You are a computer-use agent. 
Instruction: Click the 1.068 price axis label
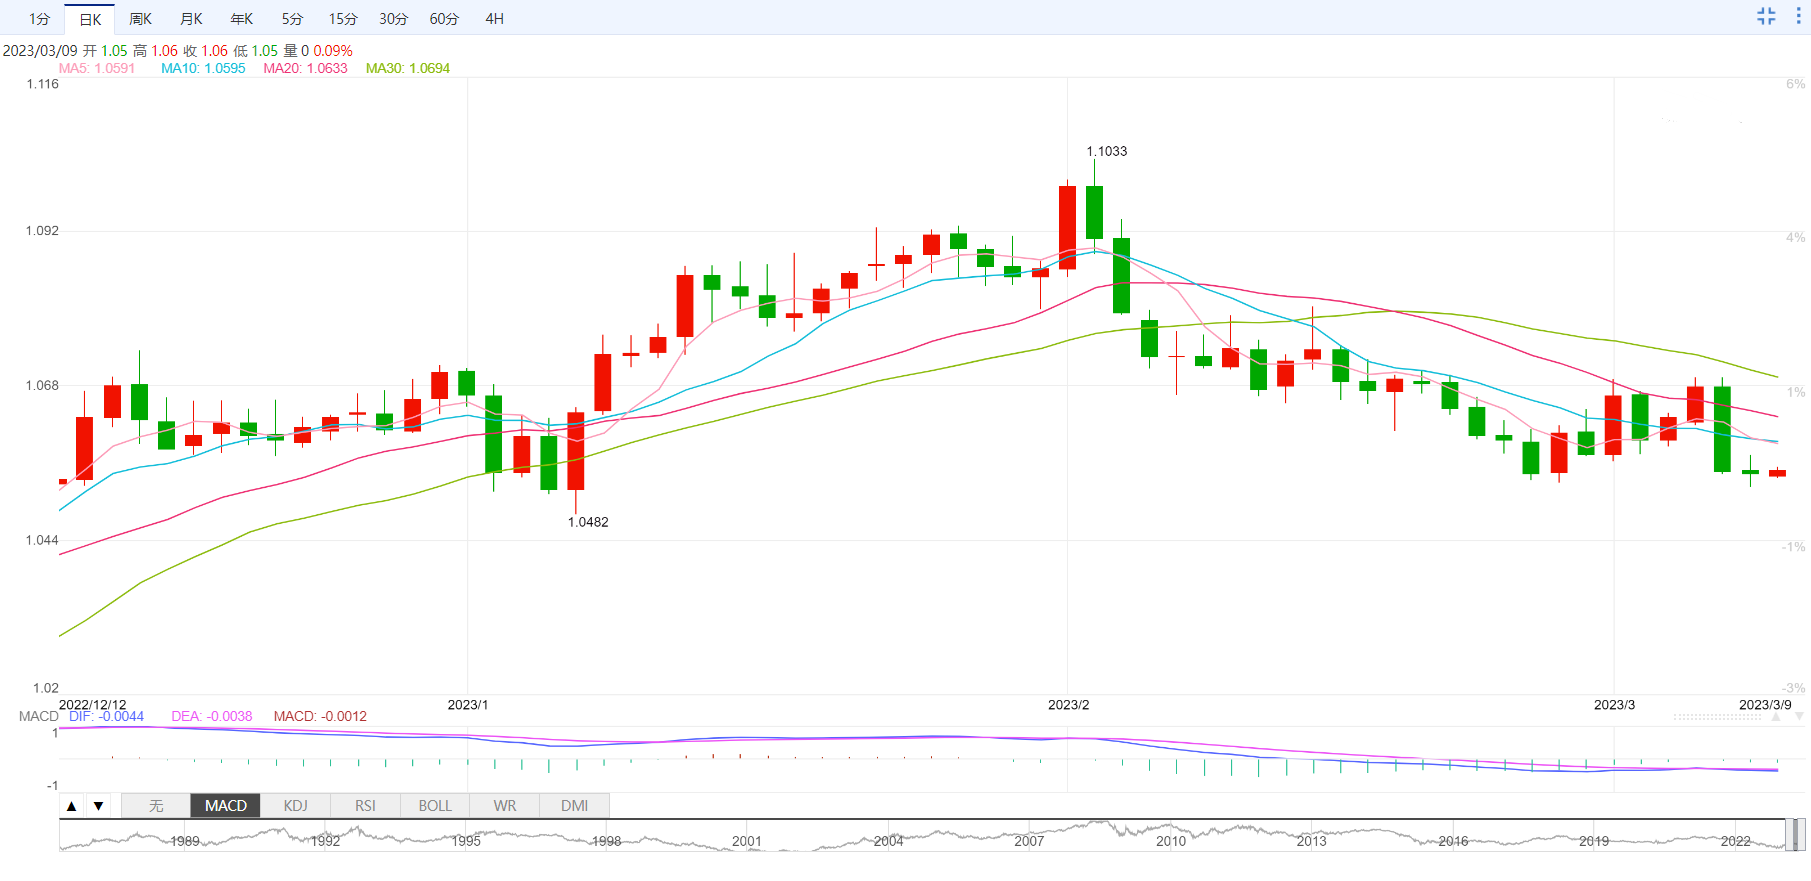pyautogui.click(x=42, y=385)
